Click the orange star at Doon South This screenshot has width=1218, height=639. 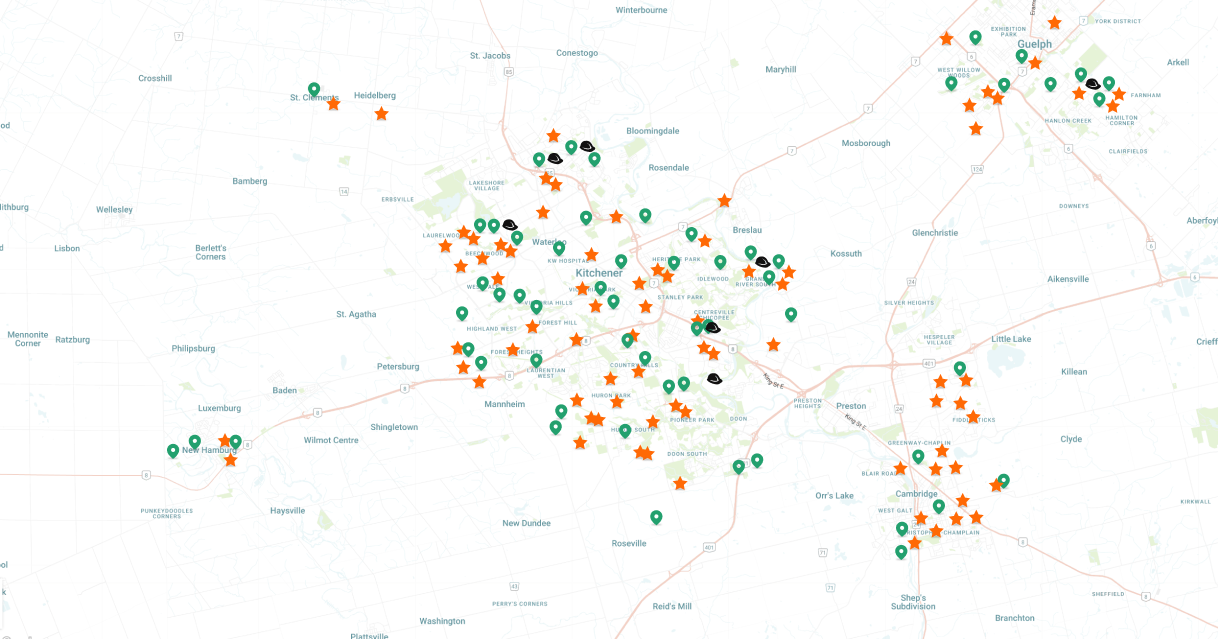(680, 484)
